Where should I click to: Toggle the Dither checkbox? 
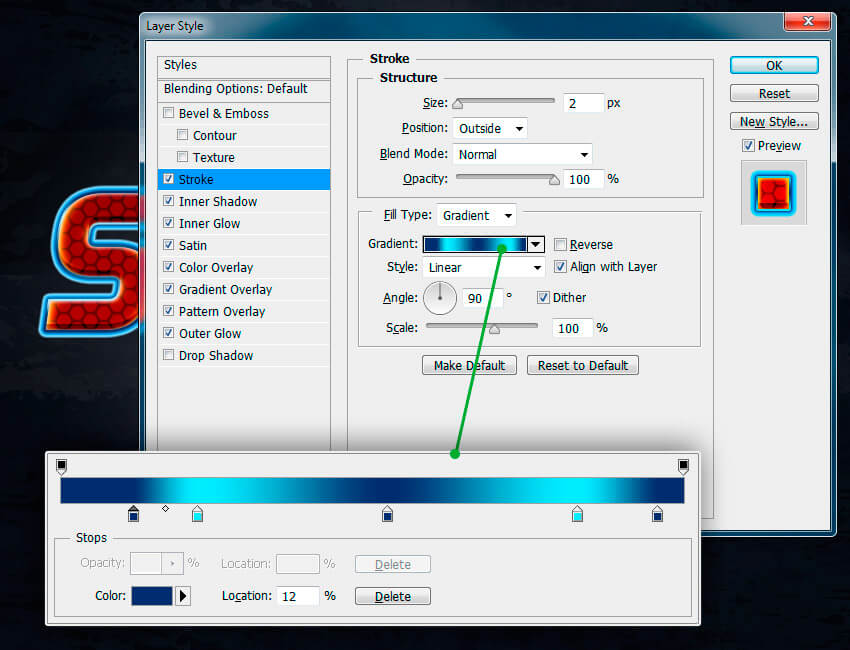point(543,297)
